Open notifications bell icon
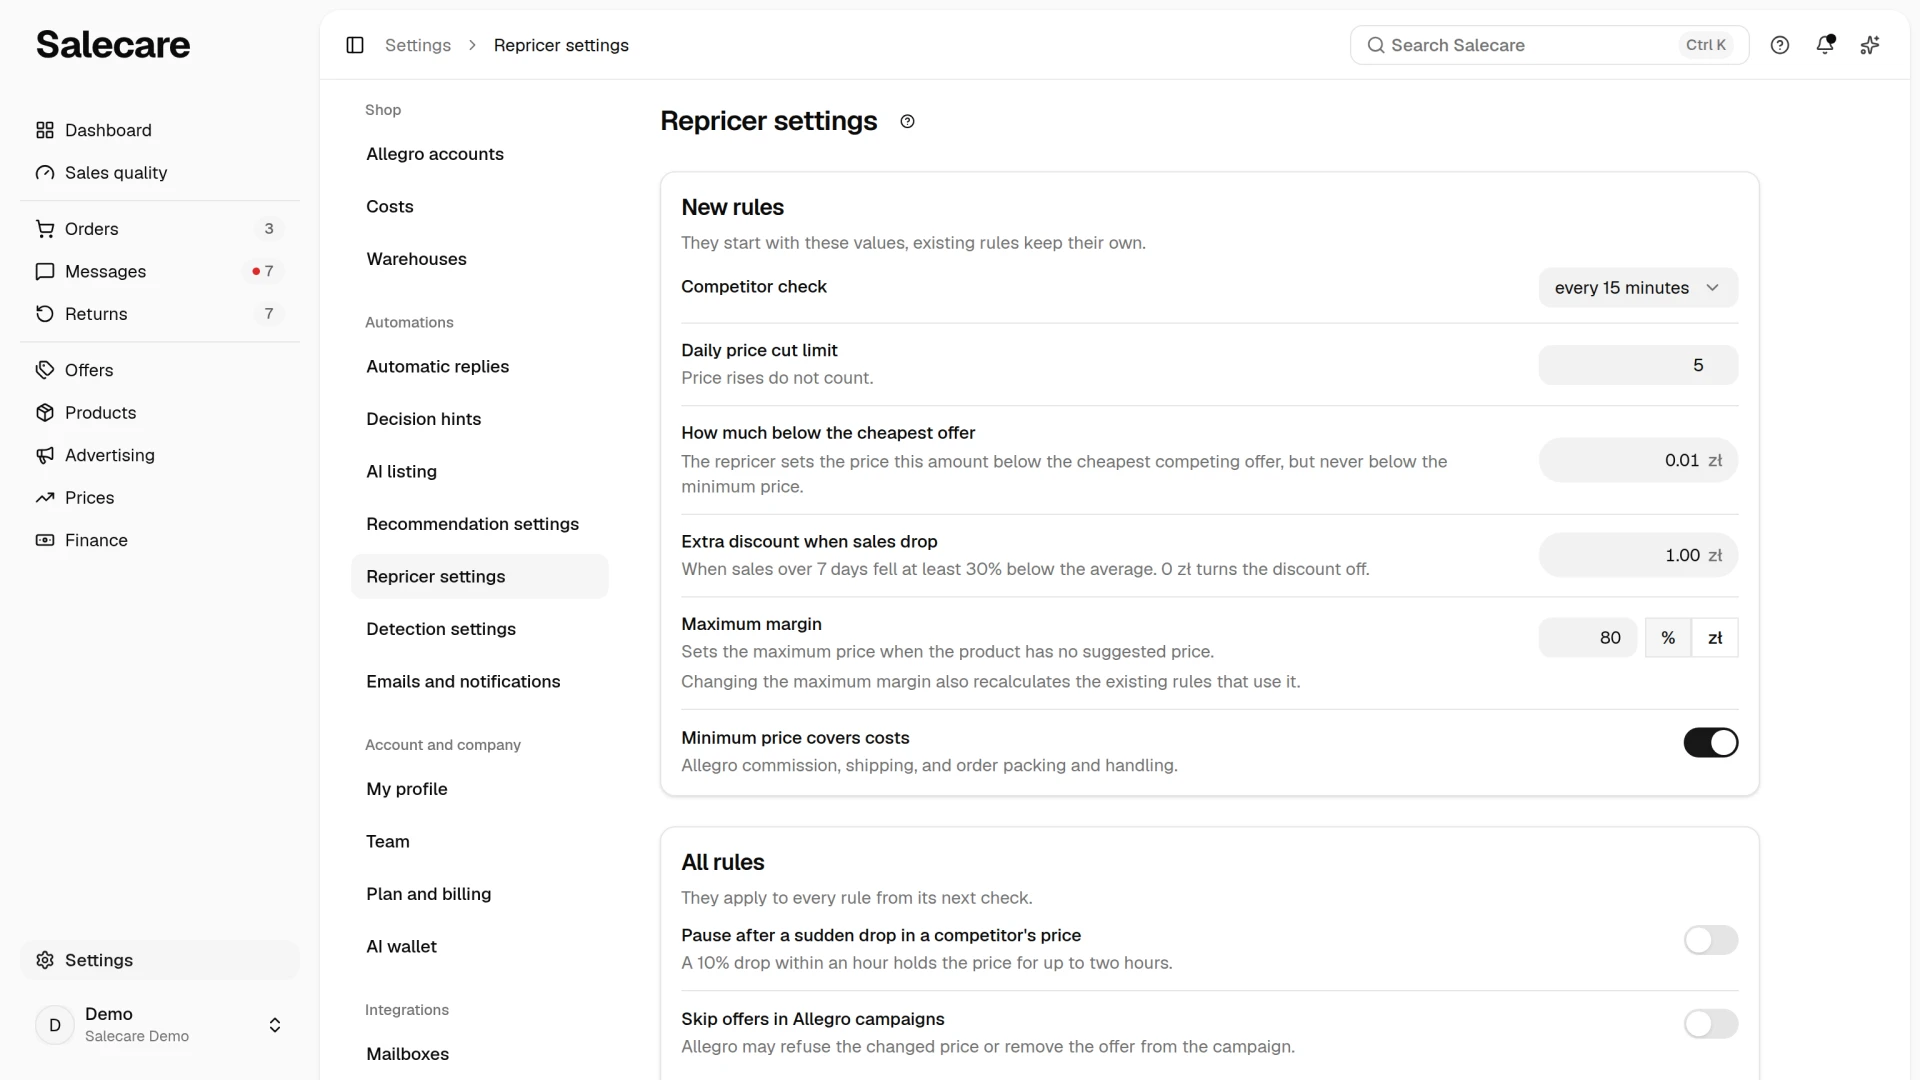Screen dimensions: 1920x1080 click(x=1825, y=44)
